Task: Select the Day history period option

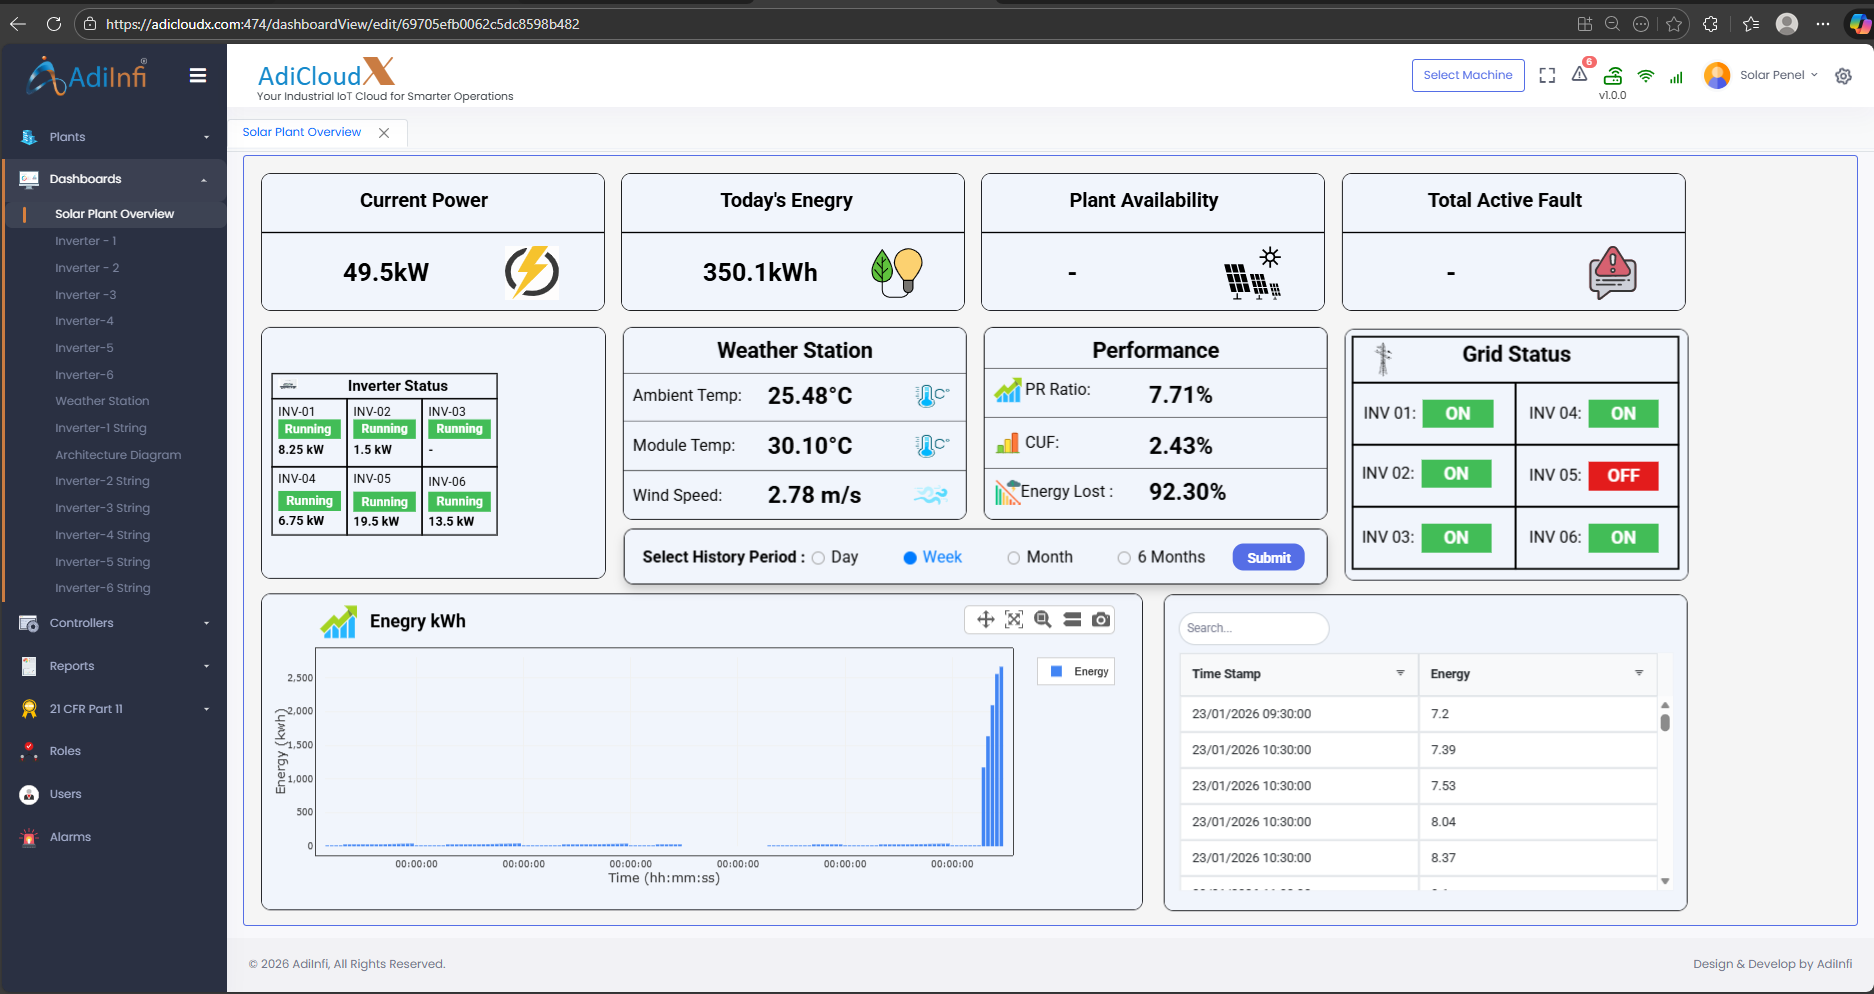Action: click(819, 558)
